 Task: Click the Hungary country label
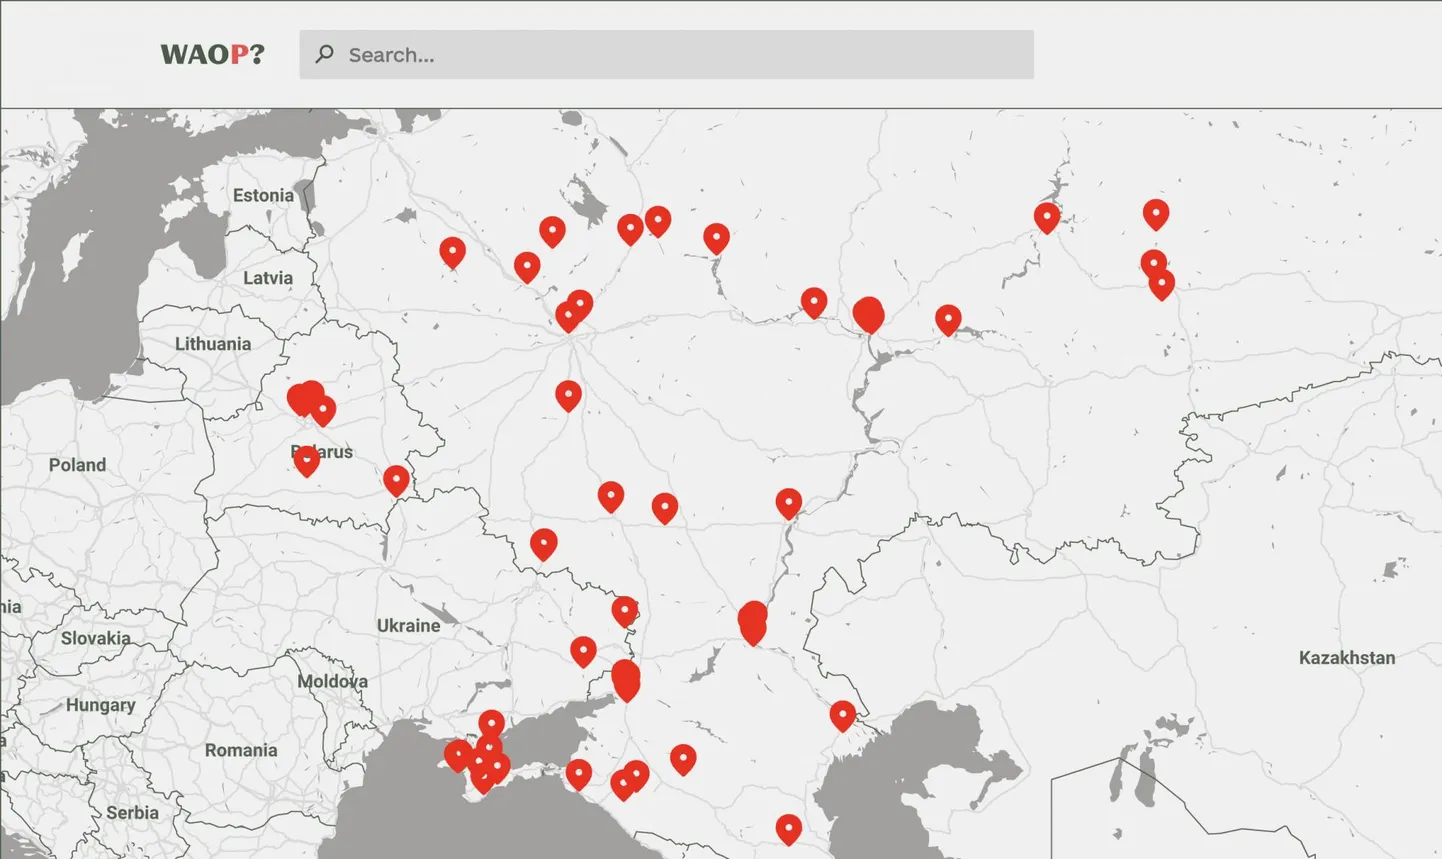(100, 705)
